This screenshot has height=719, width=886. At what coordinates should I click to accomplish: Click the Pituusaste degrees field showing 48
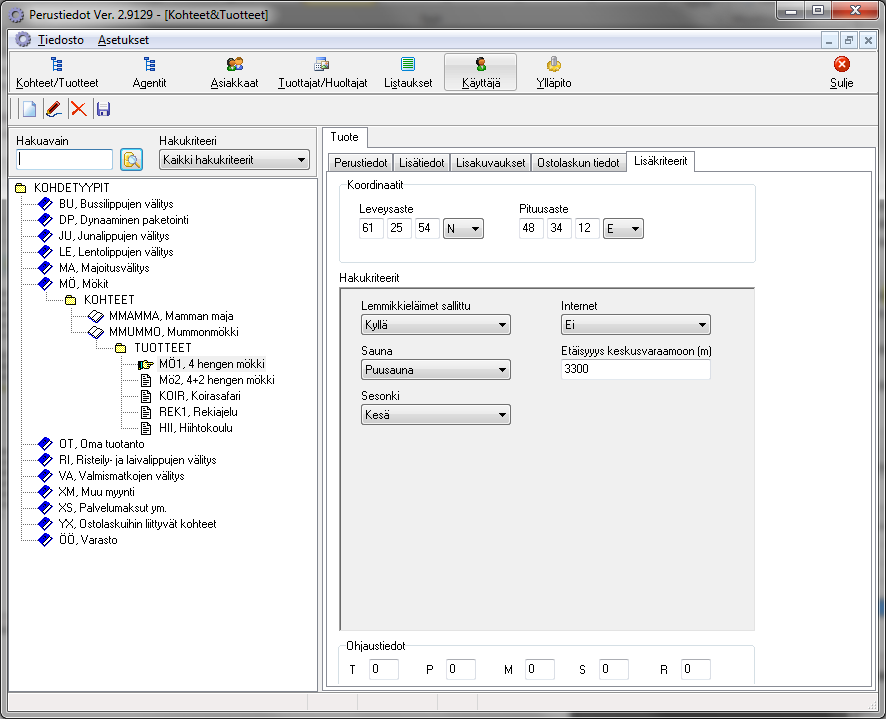tap(531, 228)
